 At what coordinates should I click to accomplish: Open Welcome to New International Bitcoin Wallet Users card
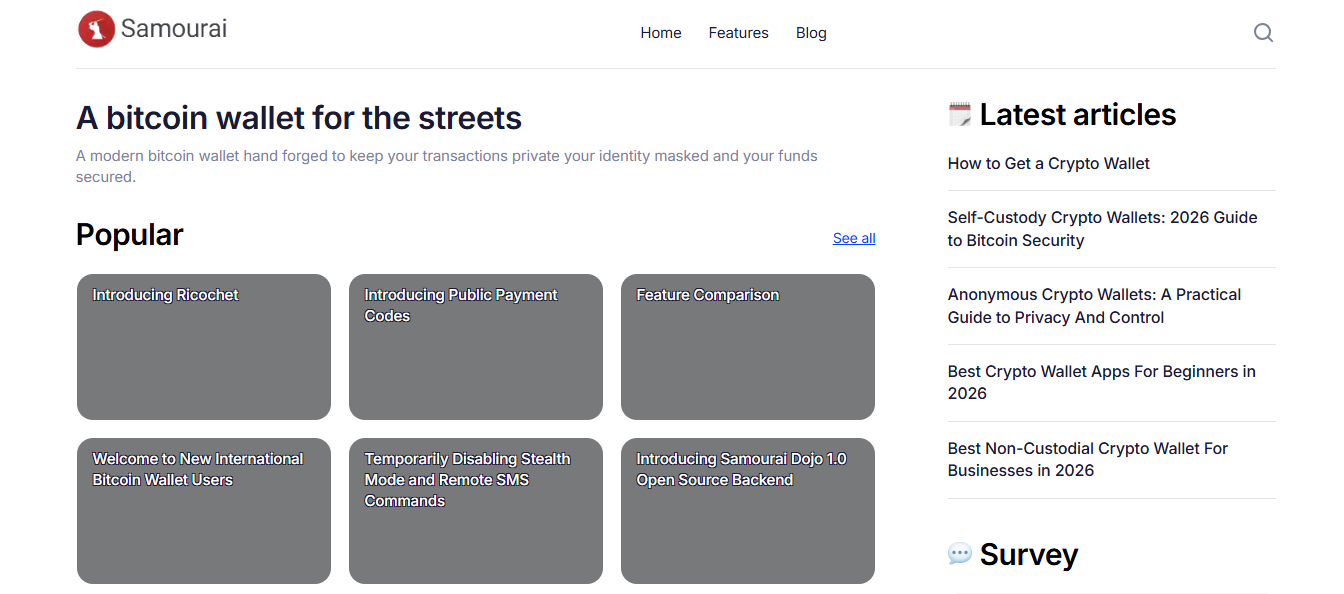(x=204, y=511)
